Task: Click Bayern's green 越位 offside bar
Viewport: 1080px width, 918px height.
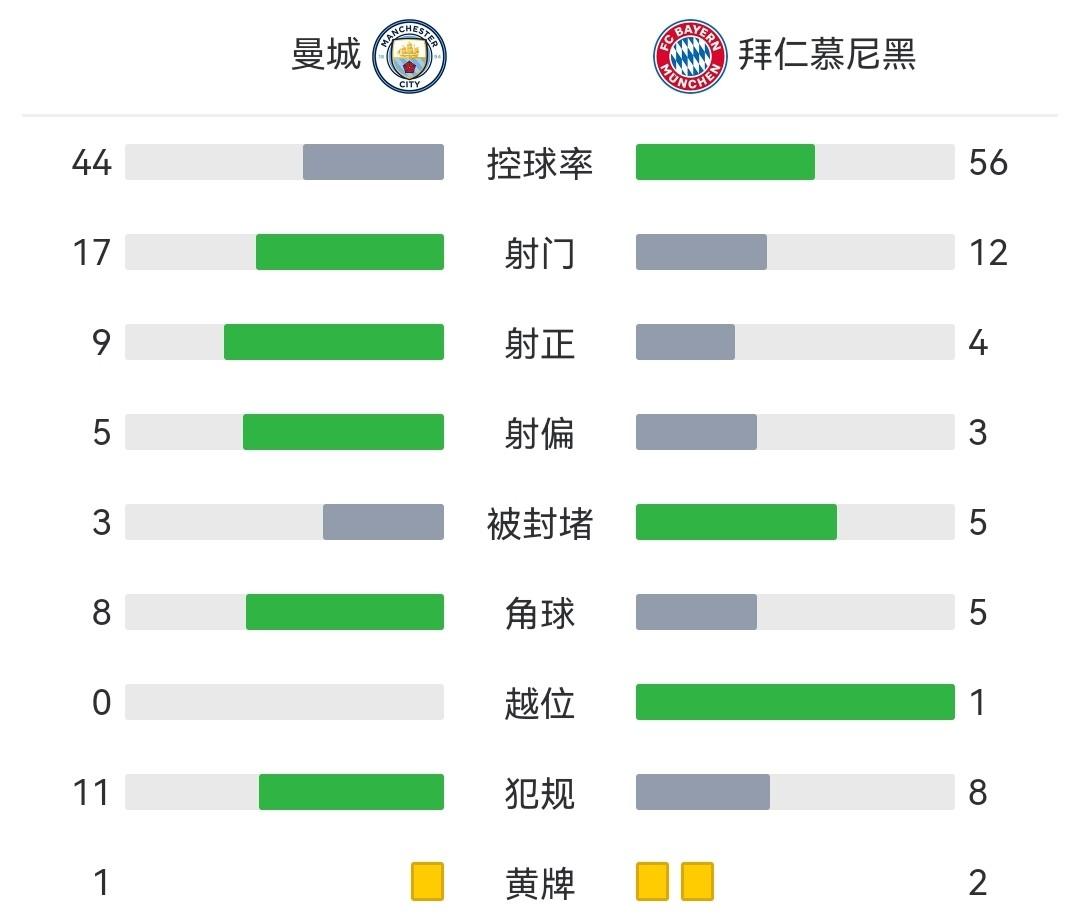Action: point(795,702)
